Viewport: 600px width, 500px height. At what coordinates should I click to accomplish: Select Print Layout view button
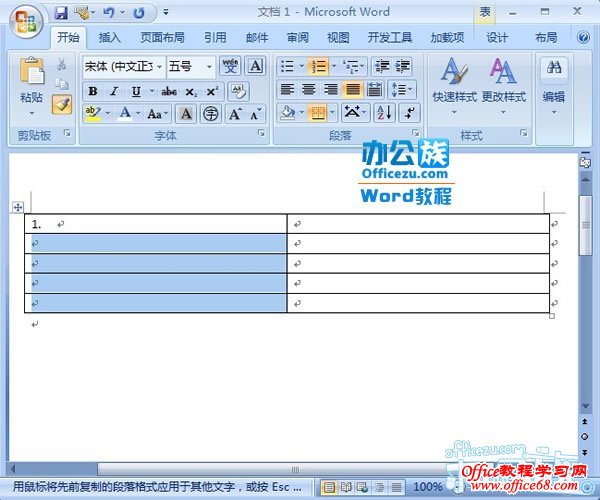tap(329, 487)
